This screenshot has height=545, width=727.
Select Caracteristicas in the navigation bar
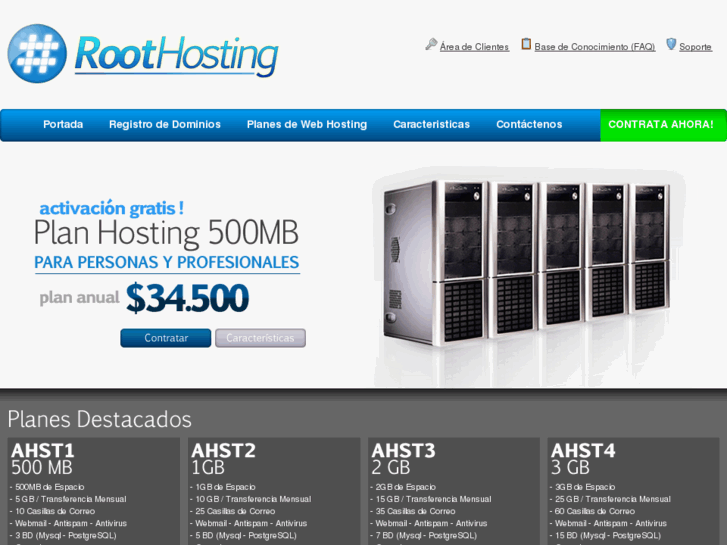pyautogui.click(x=431, y=124)
